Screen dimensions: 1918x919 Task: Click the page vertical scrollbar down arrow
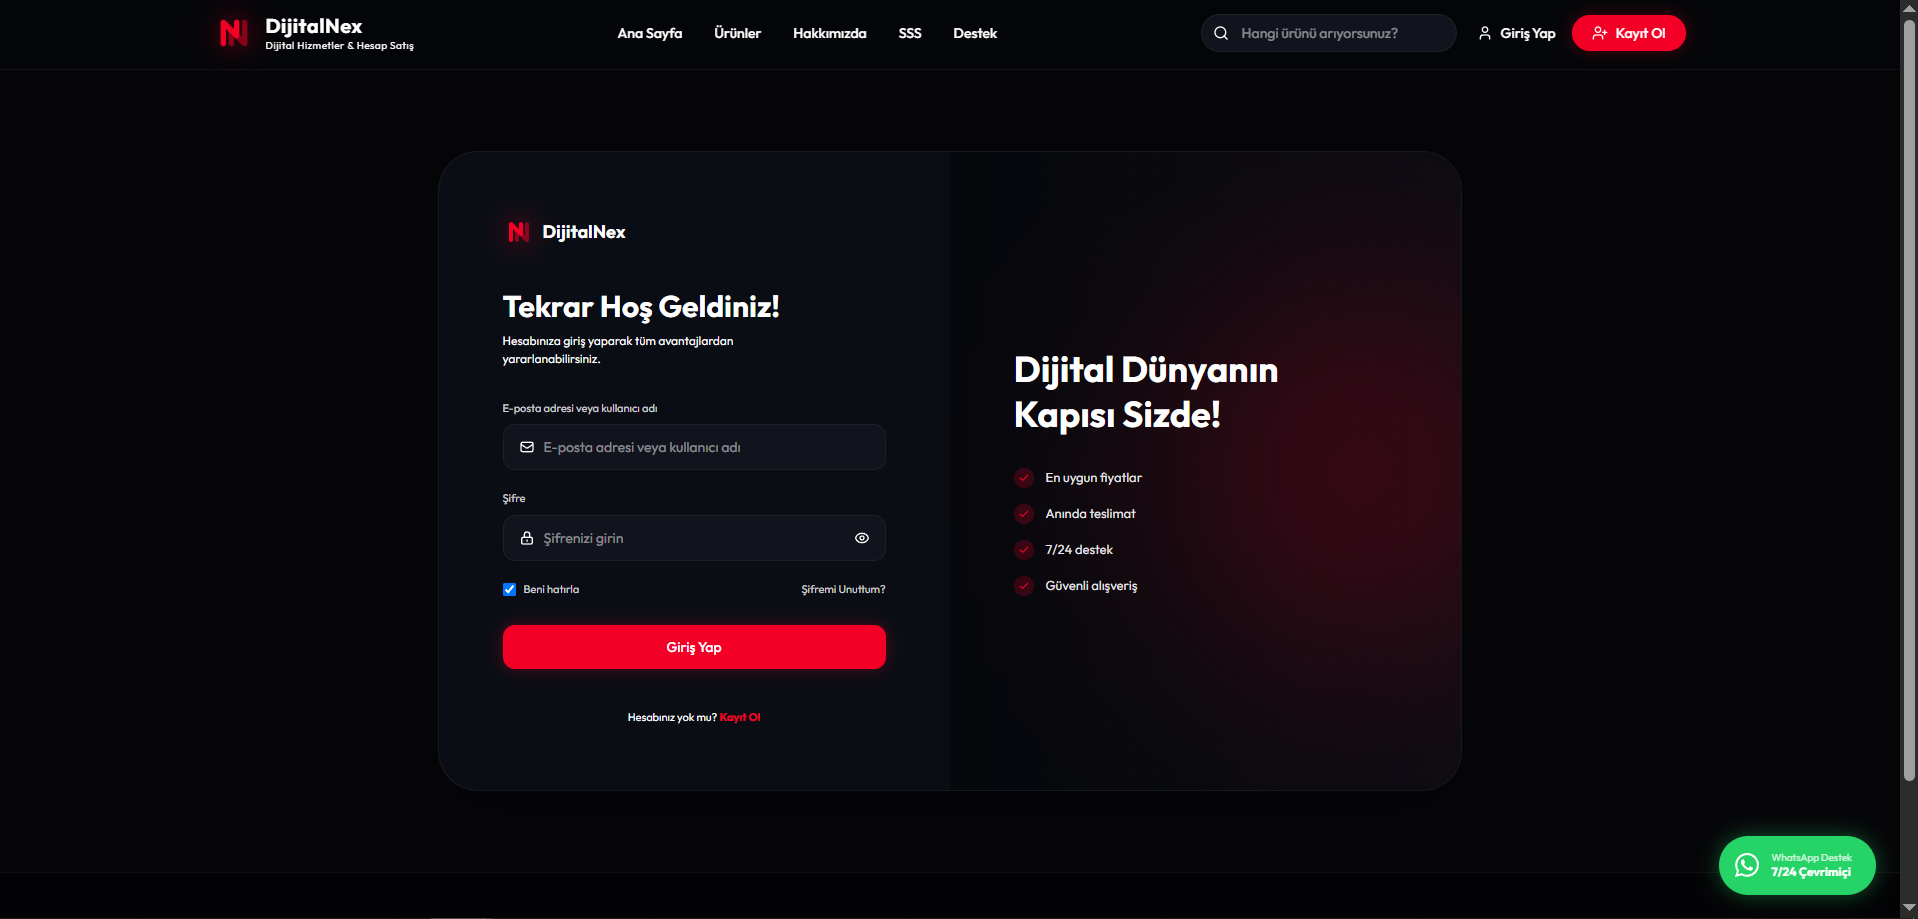click(x=1909, y=908)
